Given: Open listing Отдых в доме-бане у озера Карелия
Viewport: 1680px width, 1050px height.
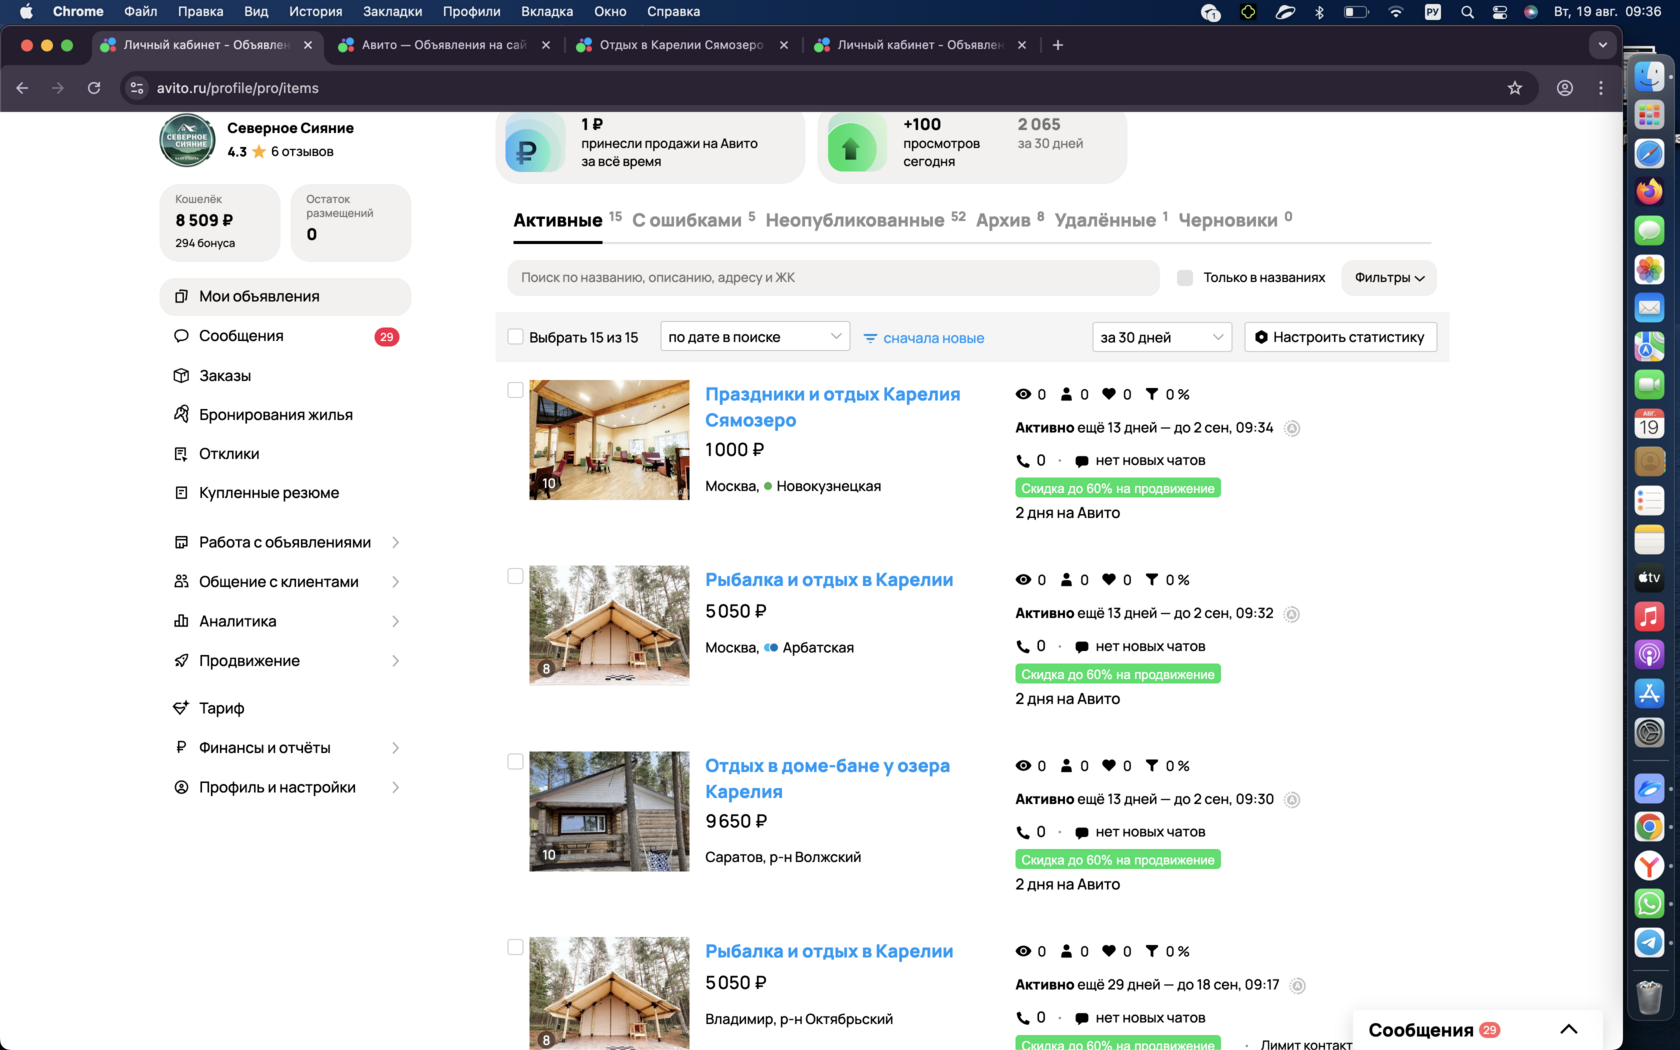Looking at the screenshot, I should click(828, 778).
